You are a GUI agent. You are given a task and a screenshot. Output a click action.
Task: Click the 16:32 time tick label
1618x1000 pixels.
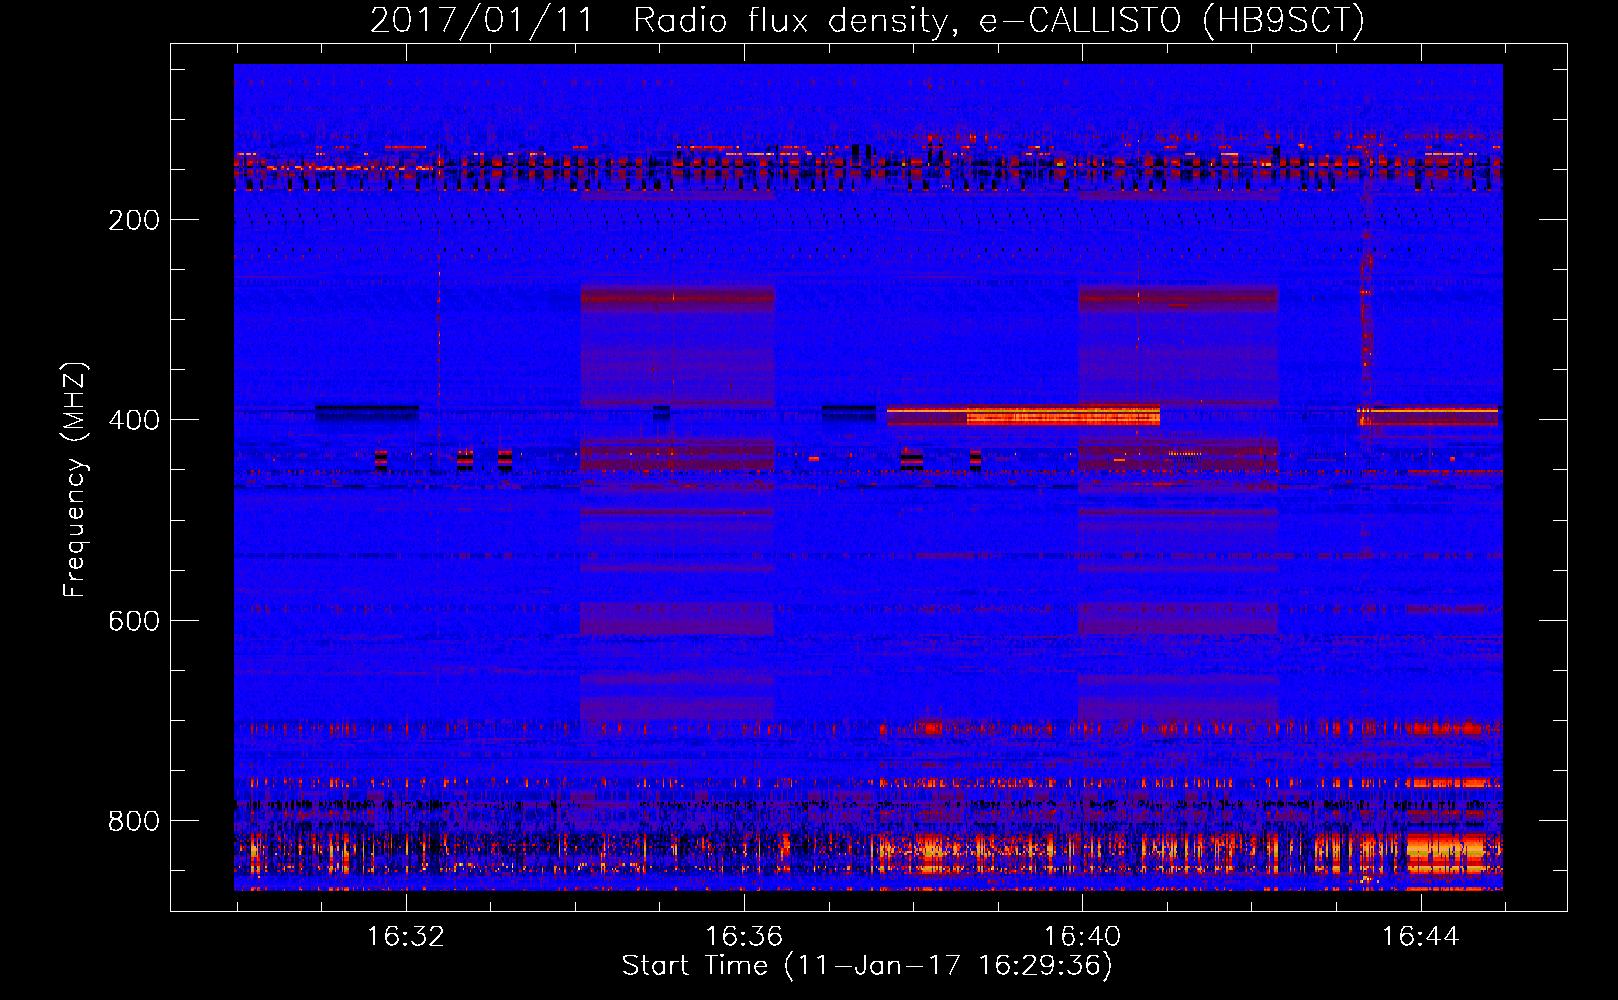coord(405,937)
